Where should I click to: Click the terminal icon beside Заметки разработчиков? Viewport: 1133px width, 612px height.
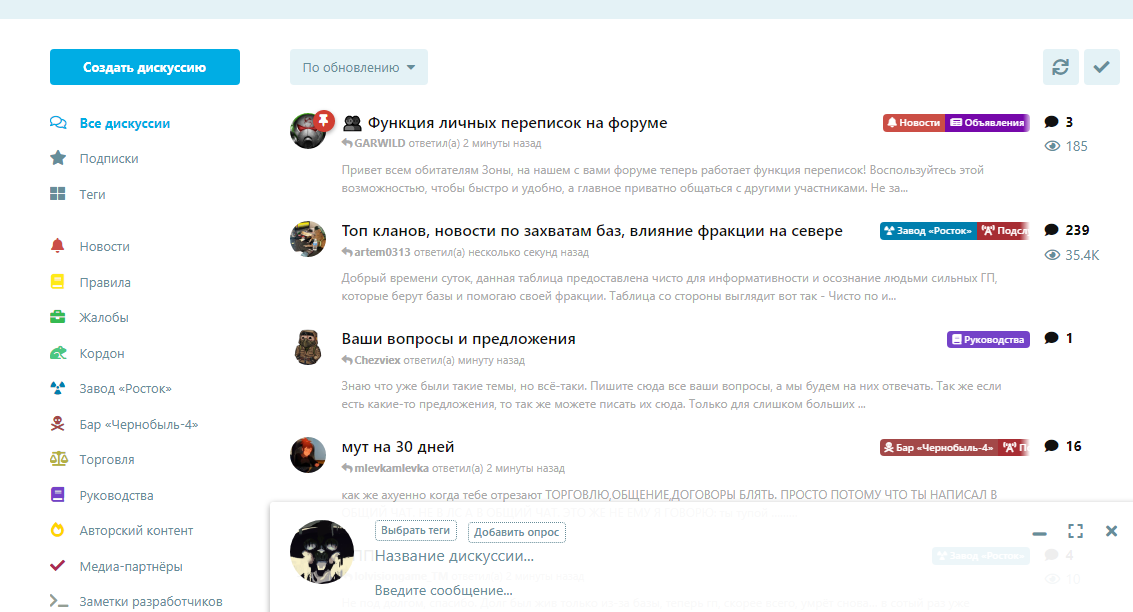coord(59,601)
